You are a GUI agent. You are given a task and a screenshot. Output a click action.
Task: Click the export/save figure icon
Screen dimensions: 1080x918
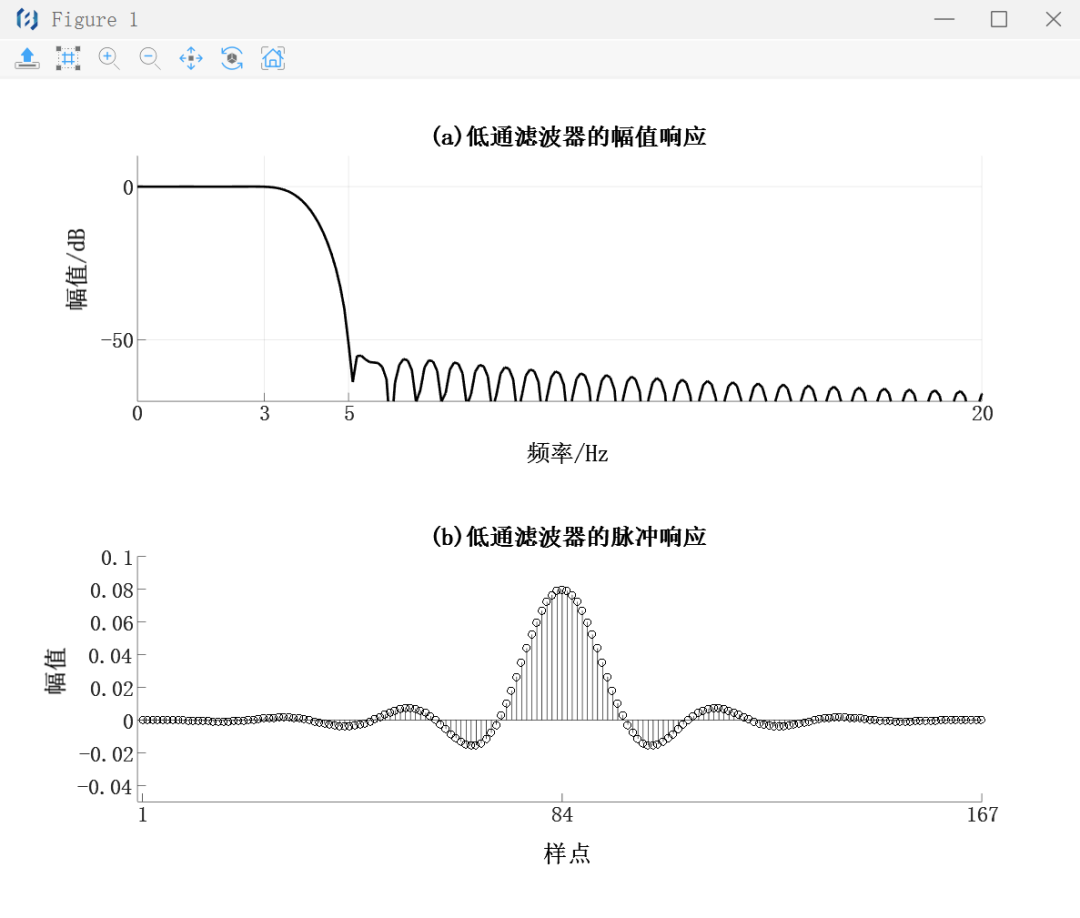(x=27, y=58)
